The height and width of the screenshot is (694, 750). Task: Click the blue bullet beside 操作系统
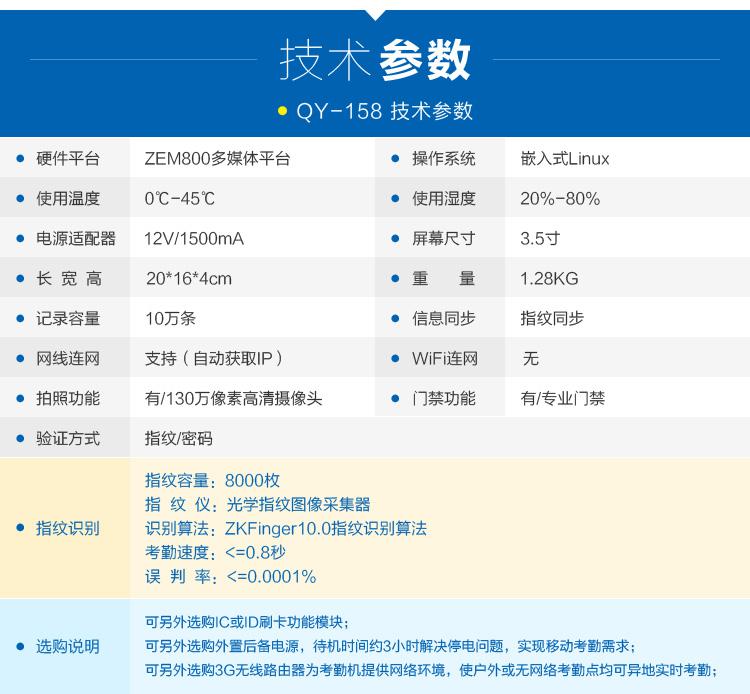396,159
